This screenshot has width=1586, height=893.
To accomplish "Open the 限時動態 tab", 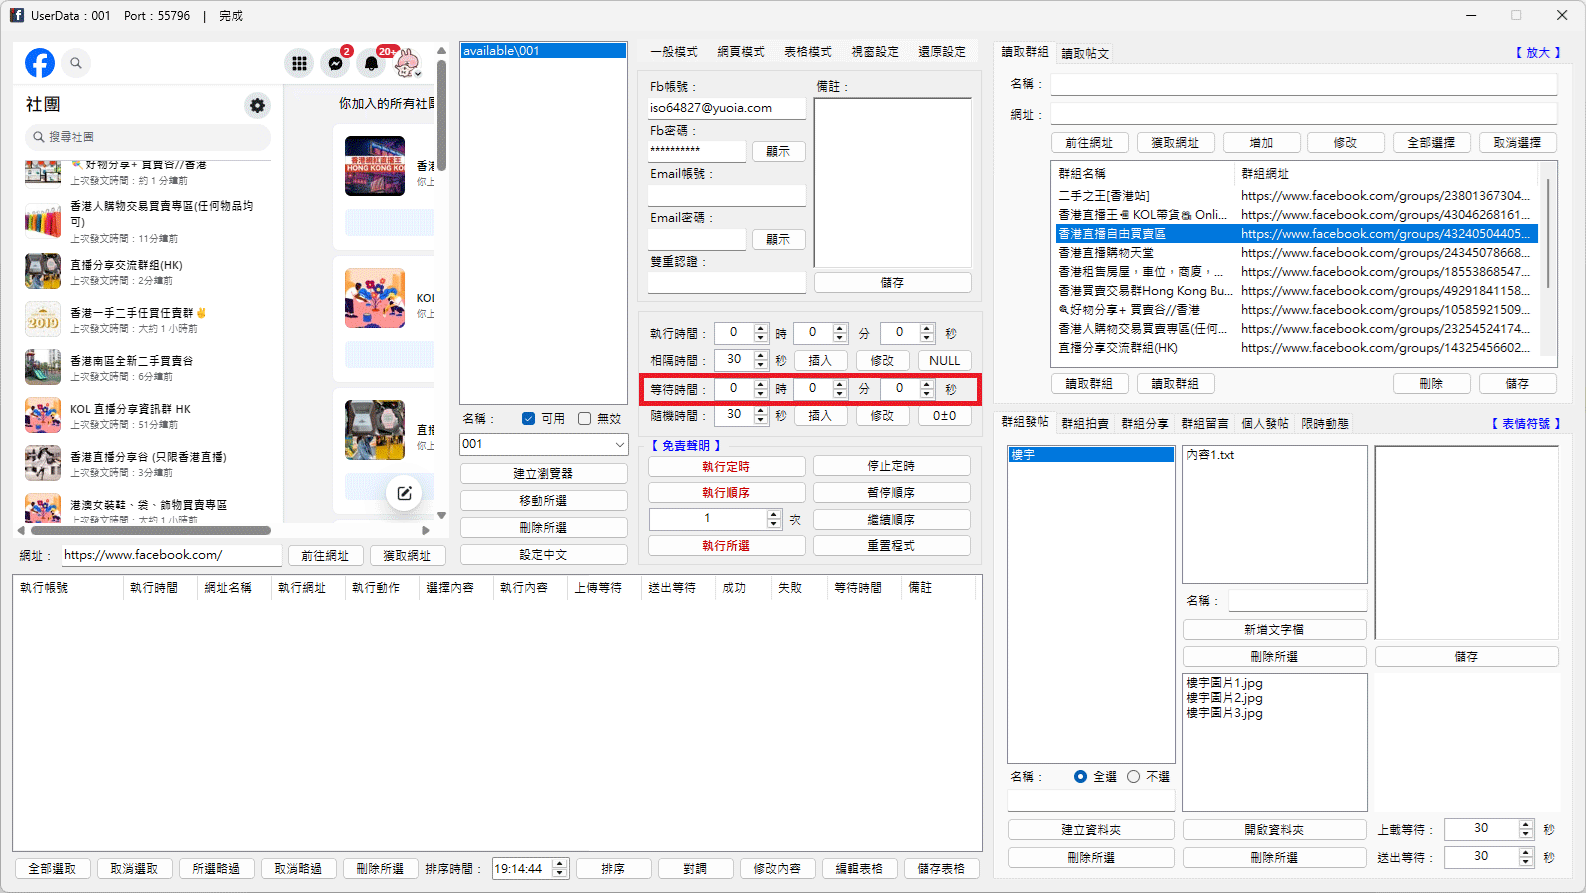I will [1325, 424].
